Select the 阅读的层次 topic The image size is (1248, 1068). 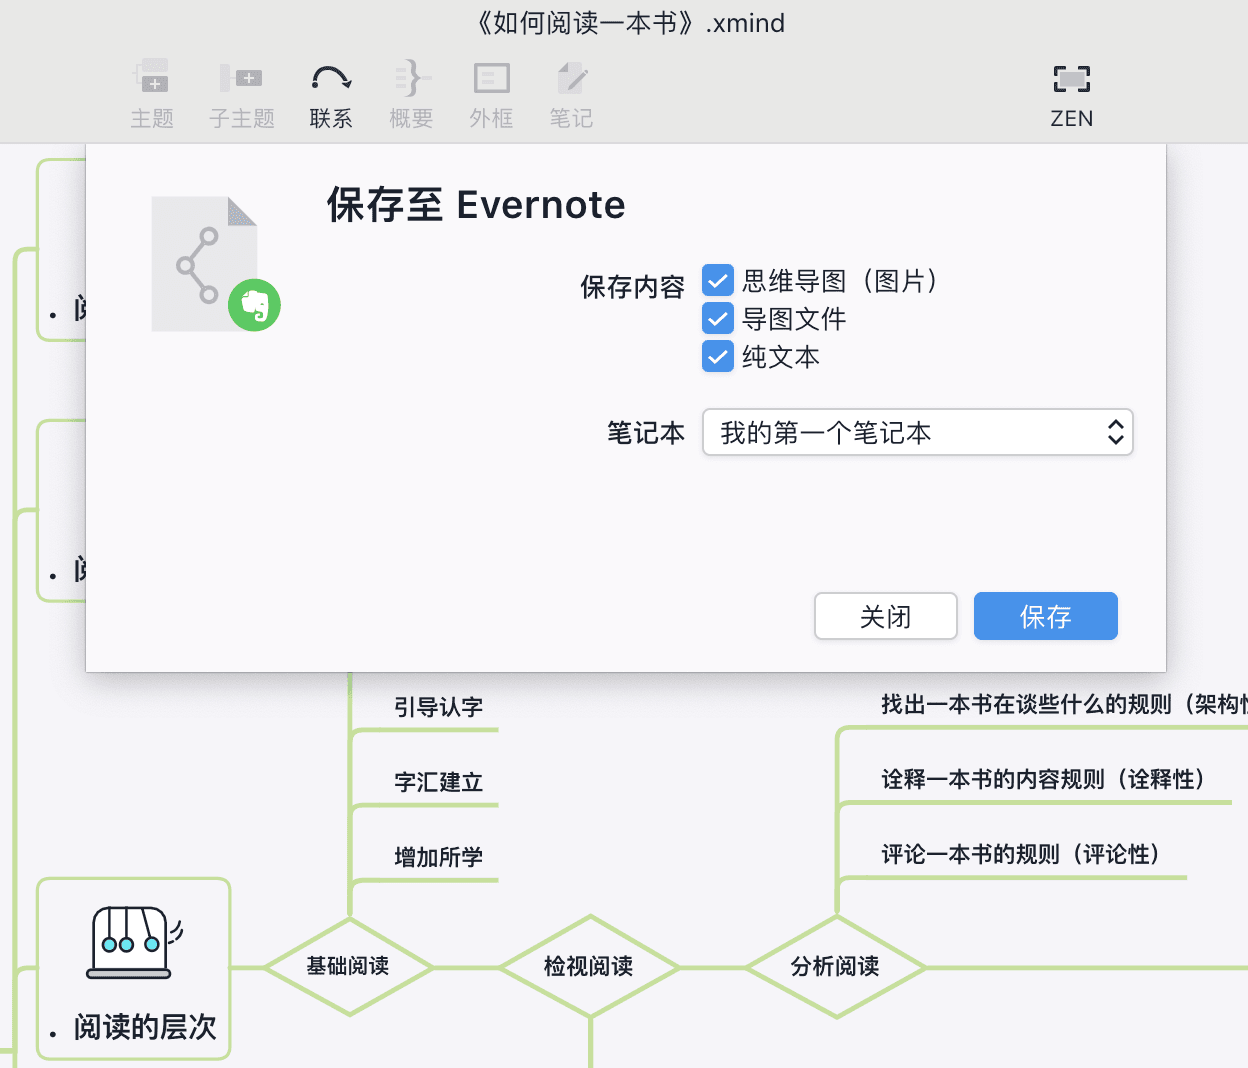134,969
